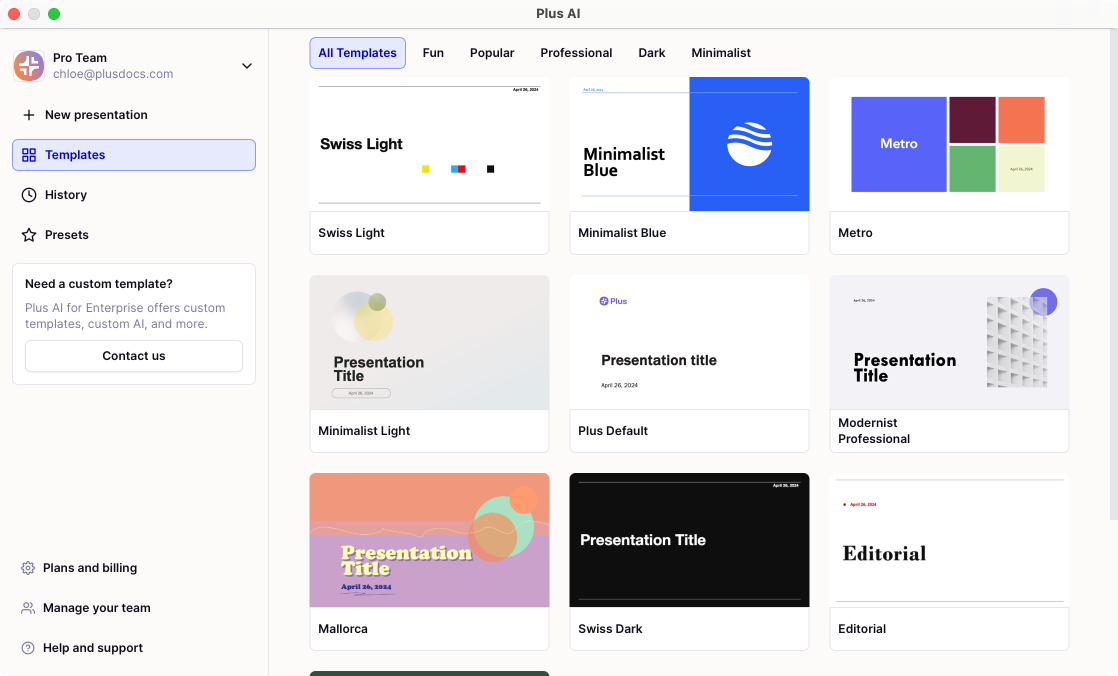Viewport: 1118px width, 676px height.
Task: Click the History clock icon
Action: (x=29, y=195)
